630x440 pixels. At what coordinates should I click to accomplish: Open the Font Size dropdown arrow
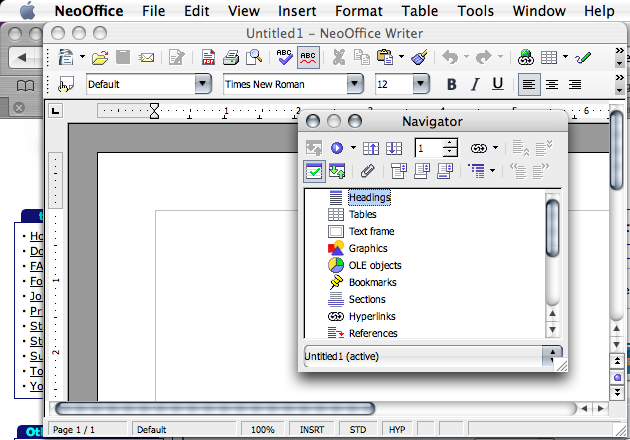point(421,84)
